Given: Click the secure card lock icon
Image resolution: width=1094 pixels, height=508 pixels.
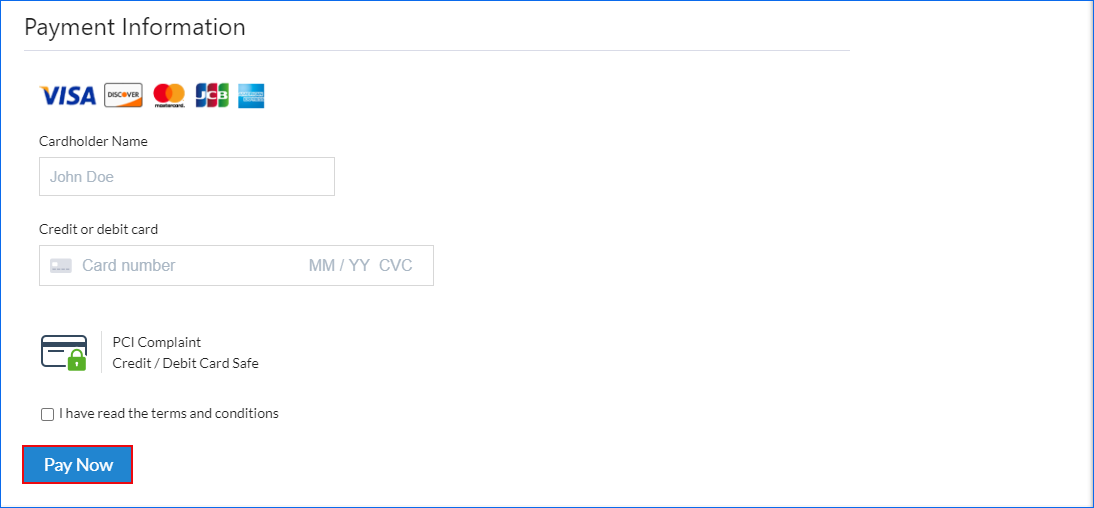Looking at the screenshot, I should (x=64, y=353).
